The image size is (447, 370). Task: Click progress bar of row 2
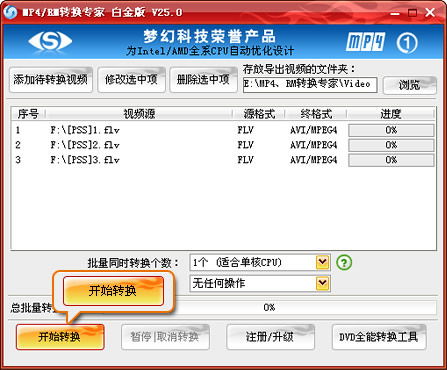pyautogui.click(x=391, y=145)
